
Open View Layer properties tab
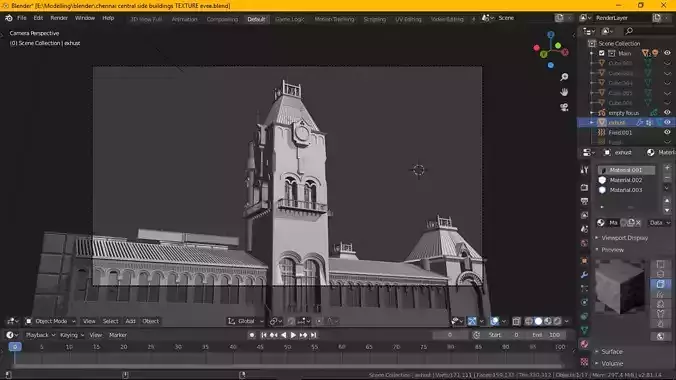tap(584, 215)
